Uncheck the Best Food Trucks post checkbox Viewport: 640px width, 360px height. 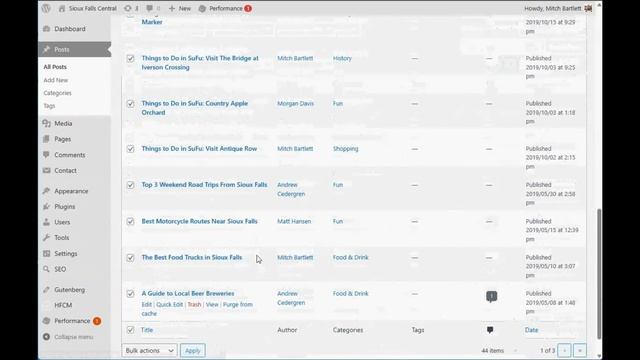tap(130, 258)
